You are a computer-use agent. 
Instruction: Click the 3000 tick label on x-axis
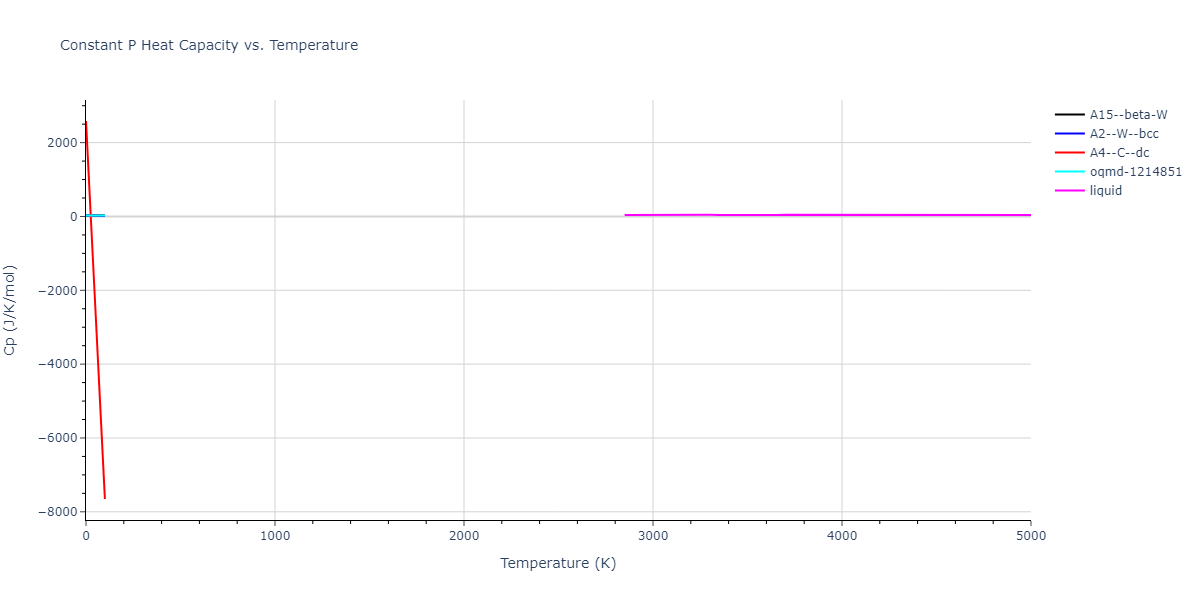pos(653,536)
